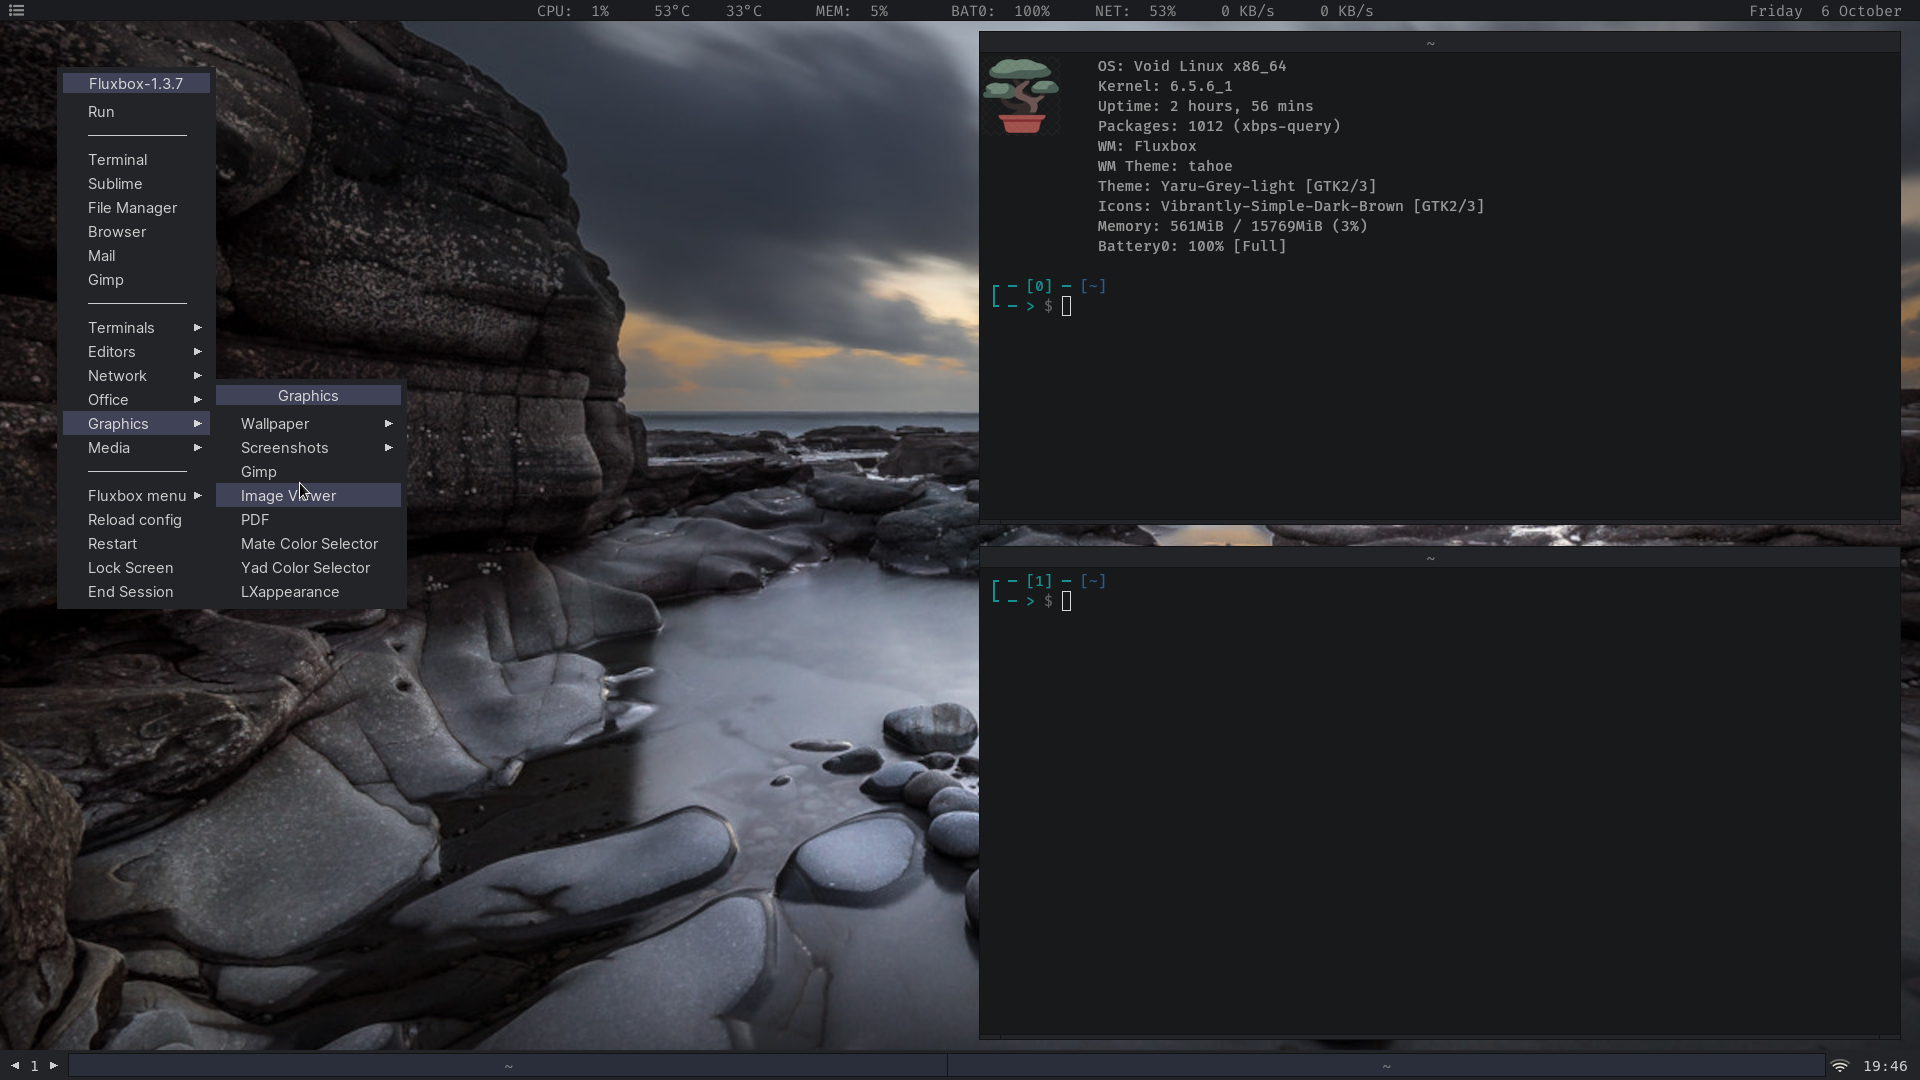1920x1080 pixels.
Task: Click CPU: 1% status readout
Action: tap(573, 11)
